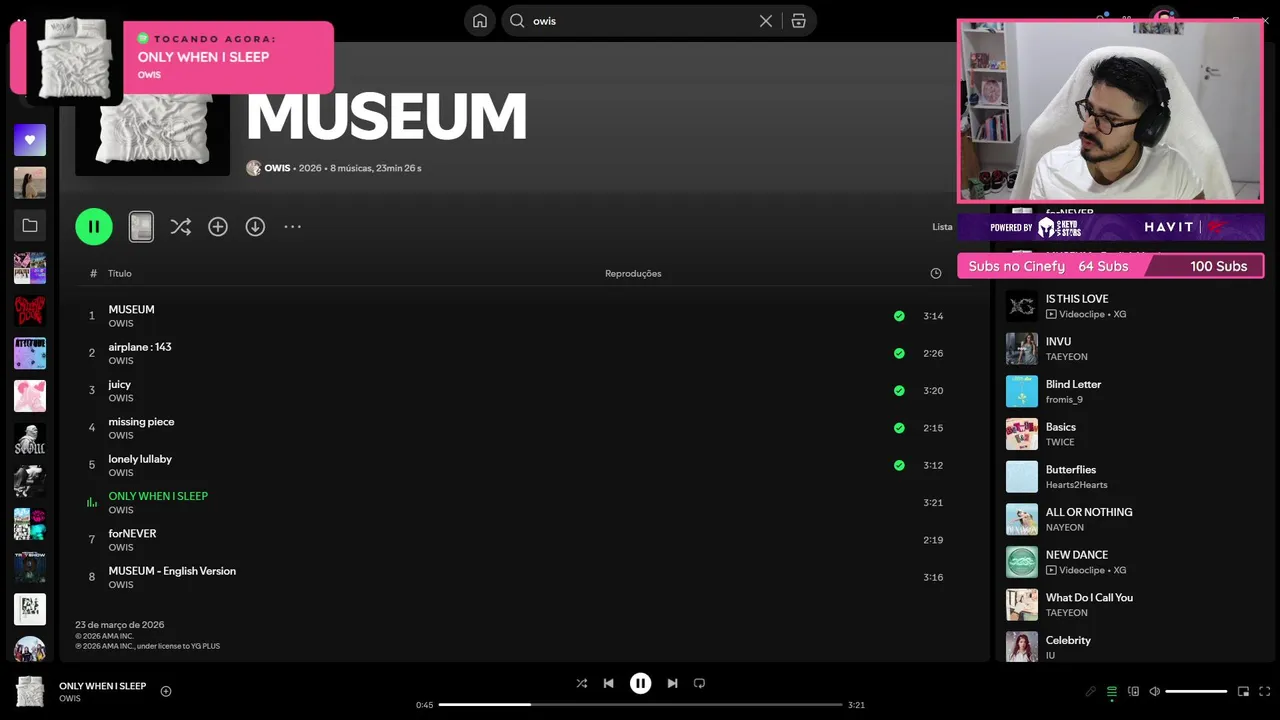The image size is (1280, 720).
Task: Seek within the song progress bar
Action: tap(640, 705)
